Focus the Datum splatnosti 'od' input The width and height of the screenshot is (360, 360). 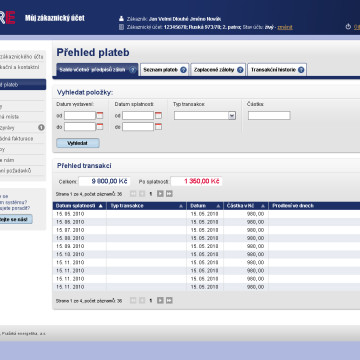coord(138,116)
